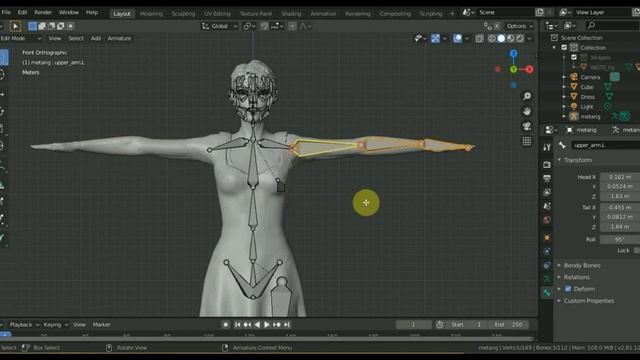This screenshot has height=360, width=640.
Task: Select the Tweak select tool icon in the header
Action: [x=15, y=26]
